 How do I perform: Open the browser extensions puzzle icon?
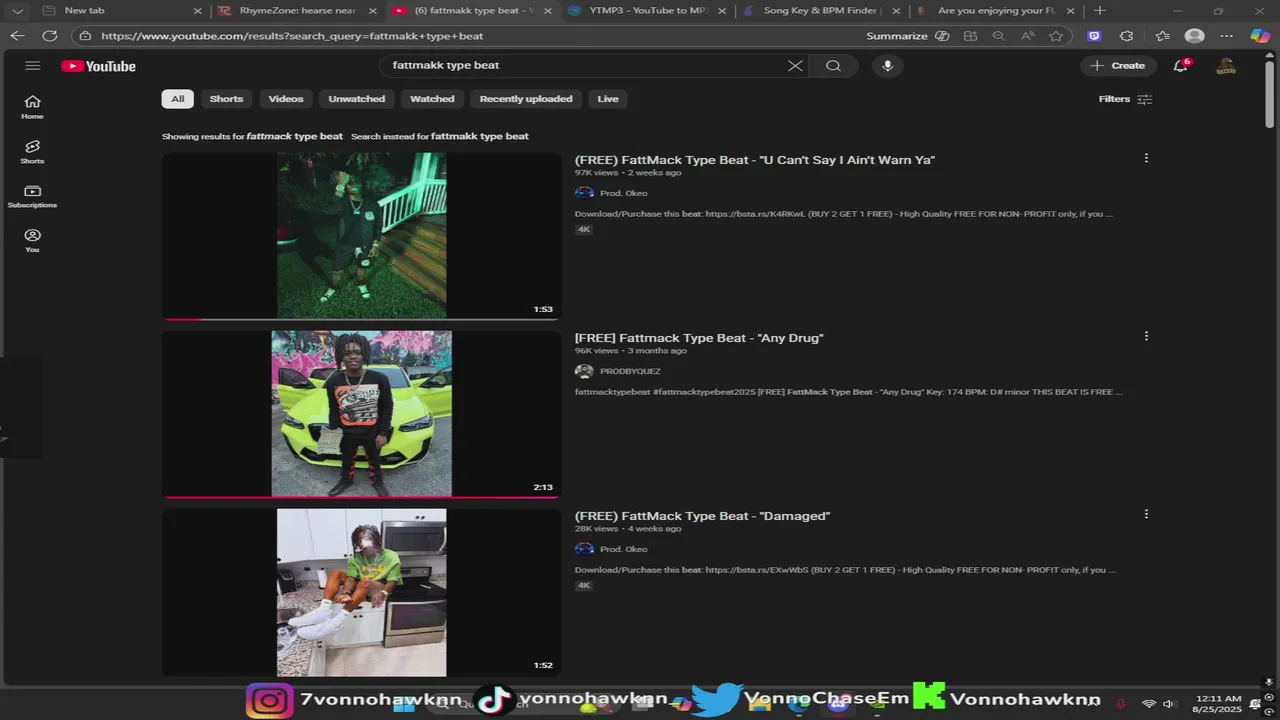coord(1127,36)
